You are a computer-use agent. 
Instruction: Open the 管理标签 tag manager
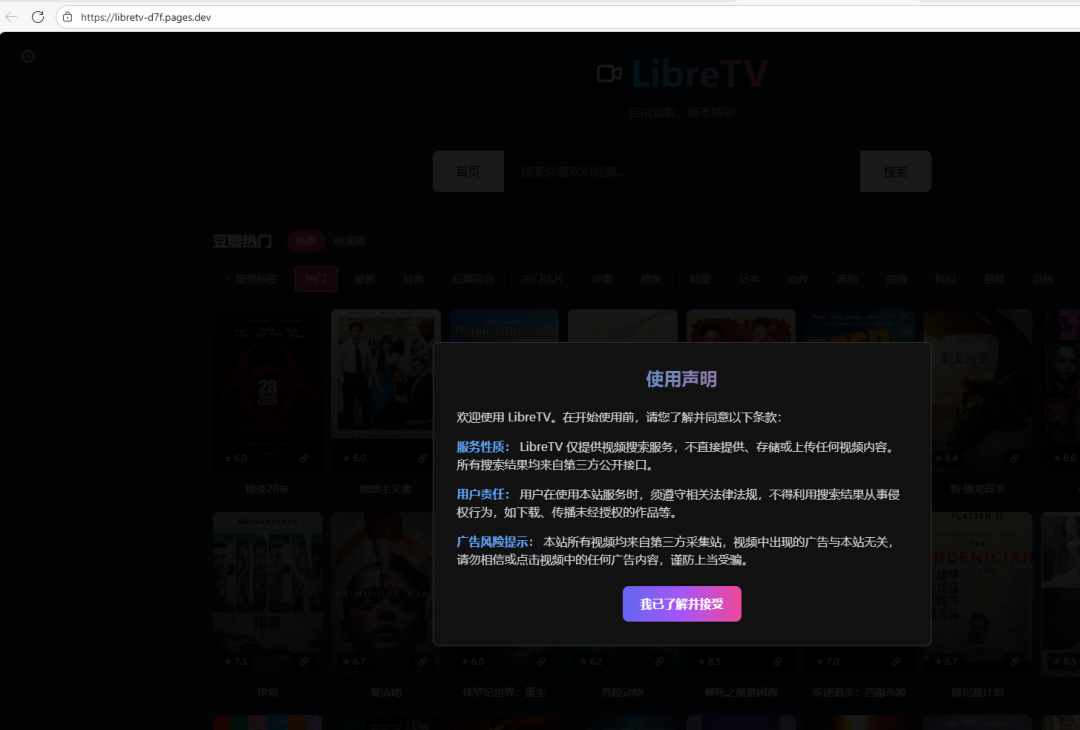[254, 279]
